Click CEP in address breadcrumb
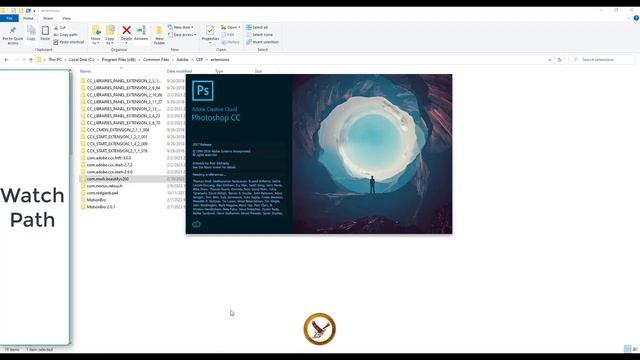This screenshot has height=360, width=640. click(x=199, y=60)
